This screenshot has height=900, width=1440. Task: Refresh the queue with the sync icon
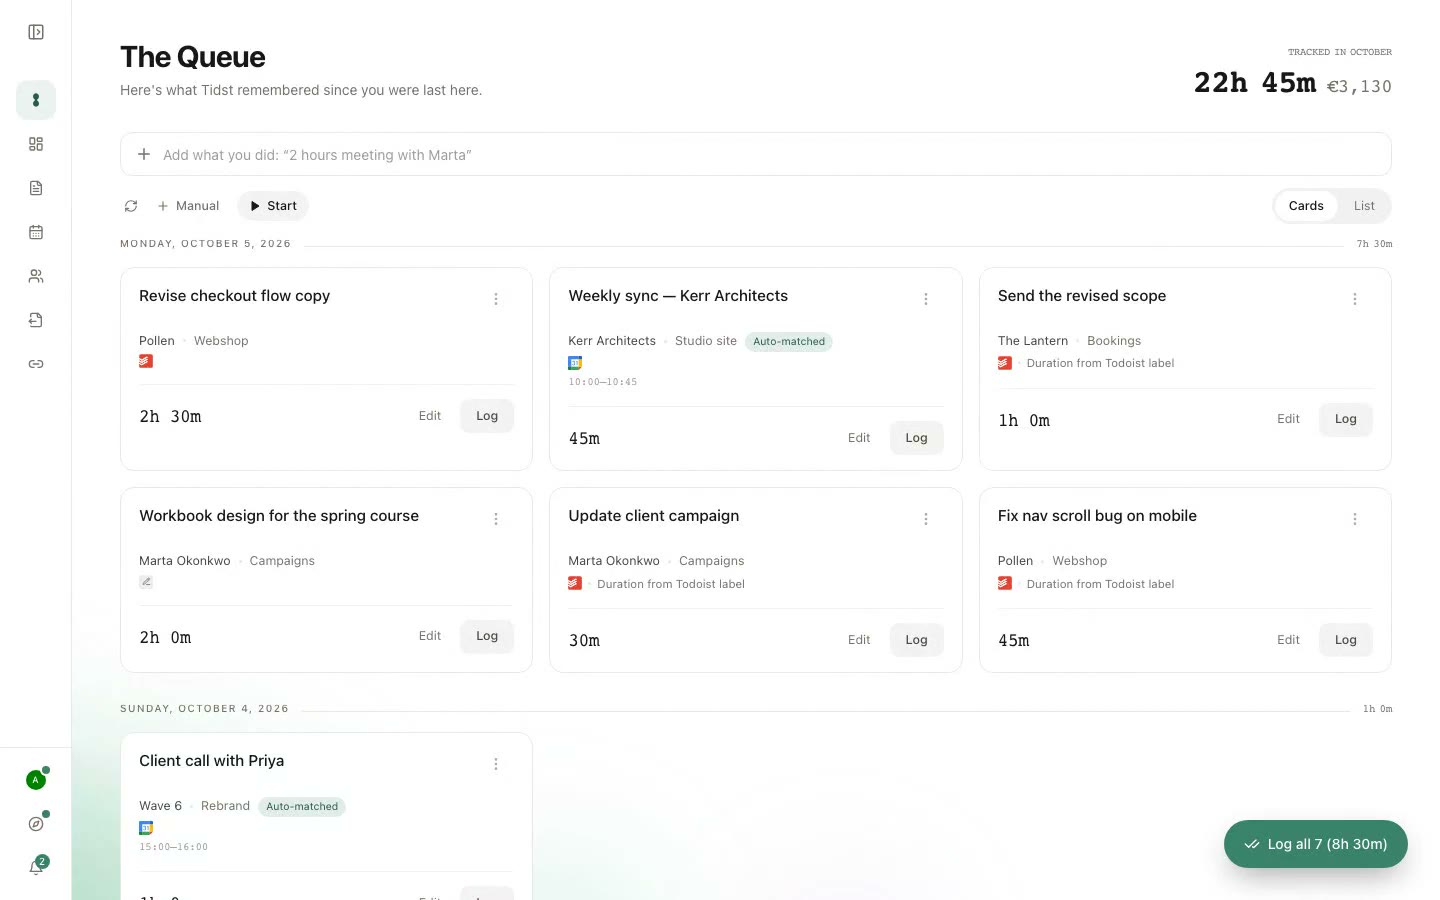coord(131,206)
